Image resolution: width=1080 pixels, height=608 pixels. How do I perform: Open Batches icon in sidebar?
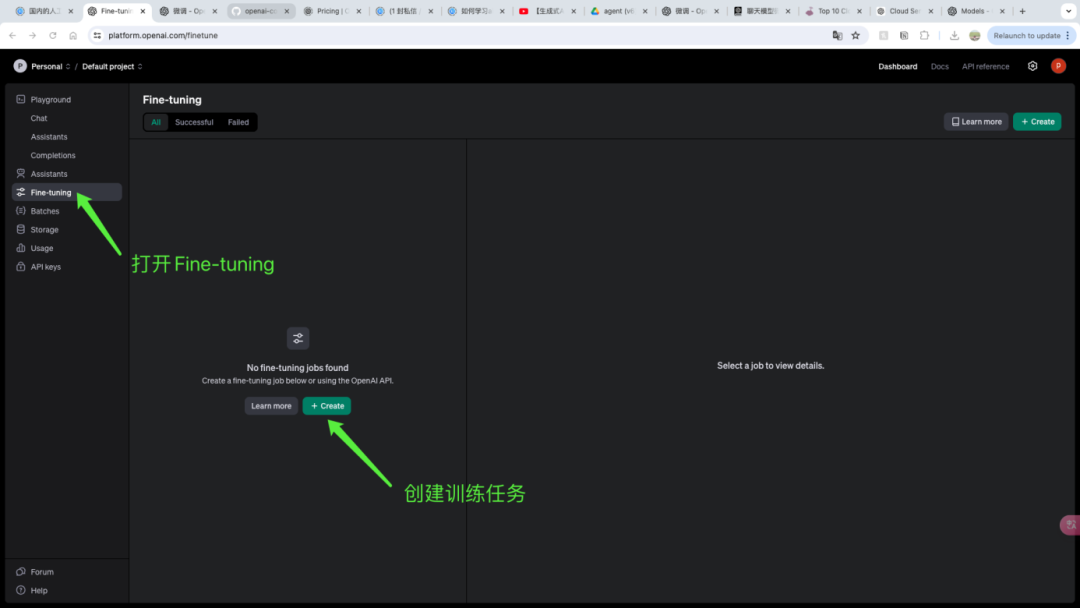click(x=21, y=211)
